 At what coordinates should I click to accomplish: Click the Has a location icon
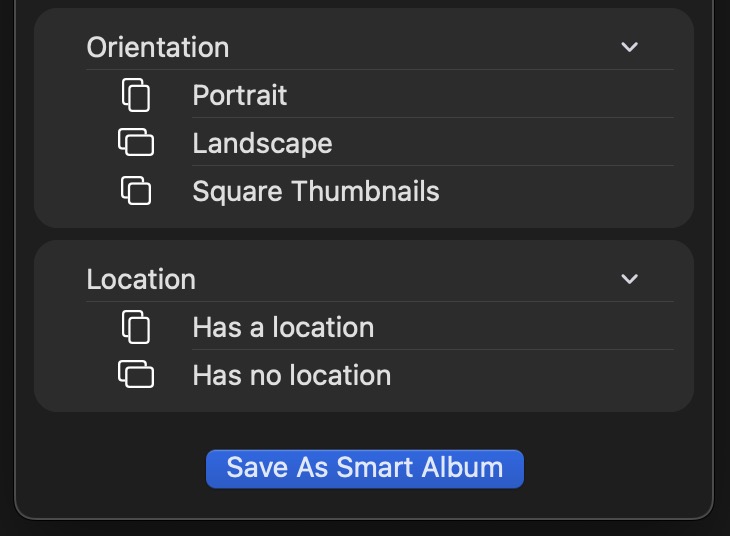[x=136, y=327]
